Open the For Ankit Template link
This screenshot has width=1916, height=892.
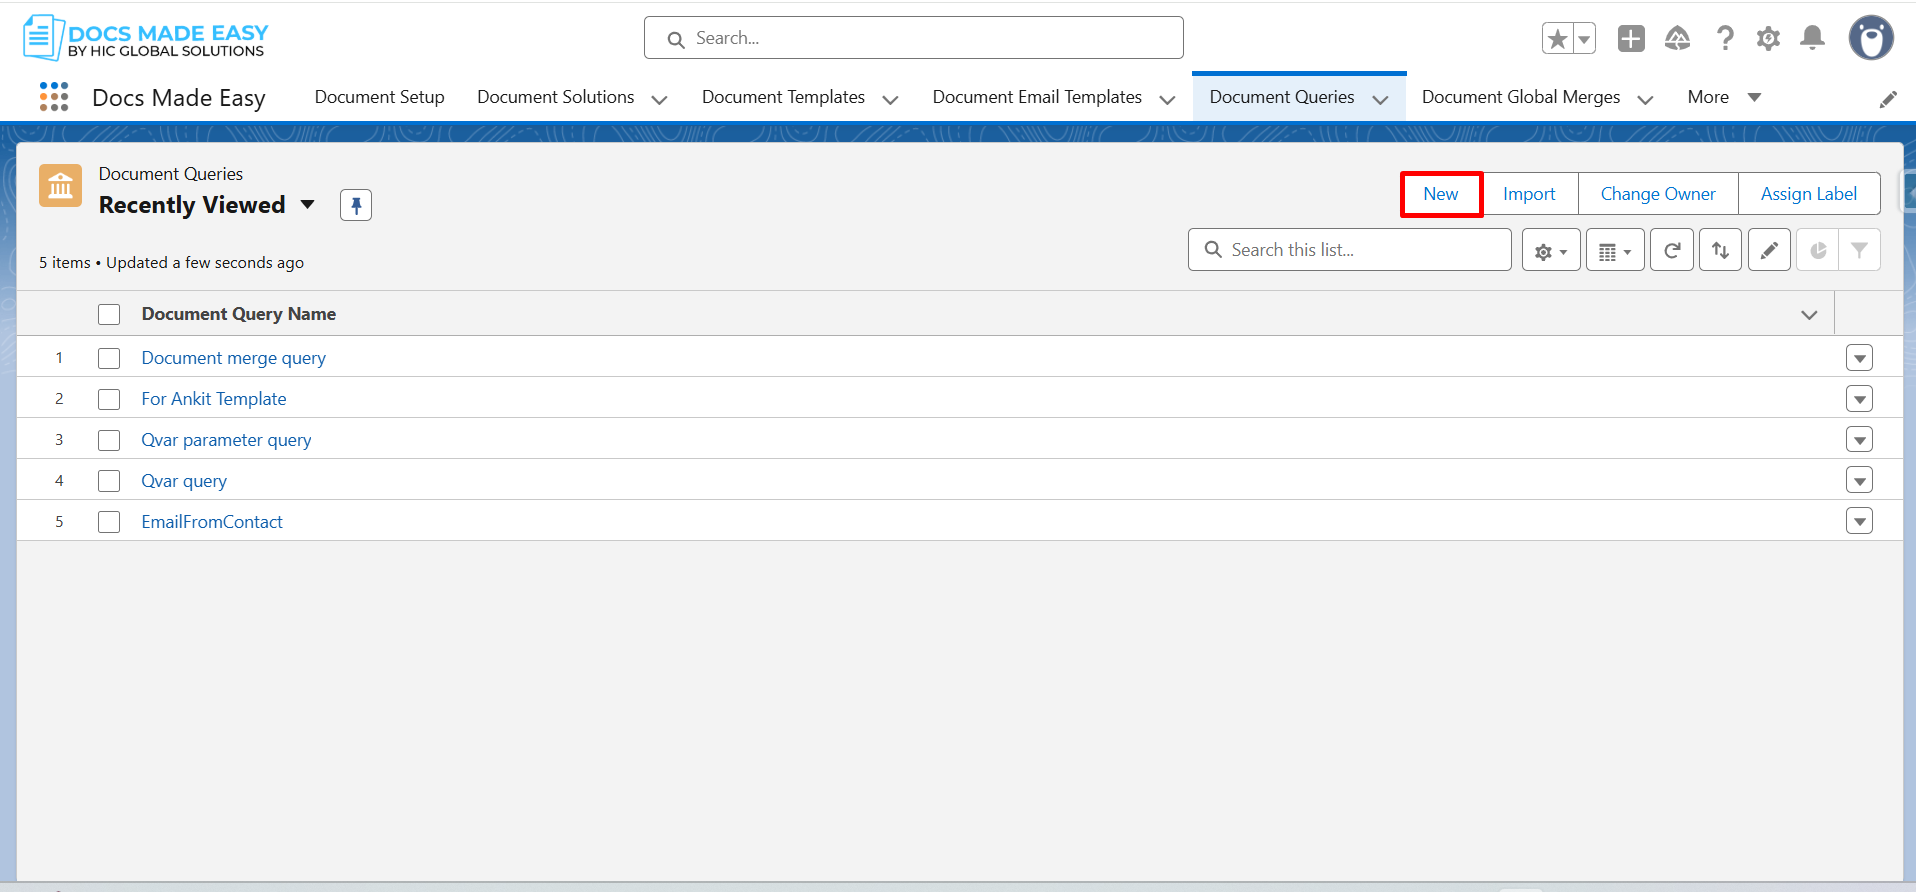coord(214,399)
